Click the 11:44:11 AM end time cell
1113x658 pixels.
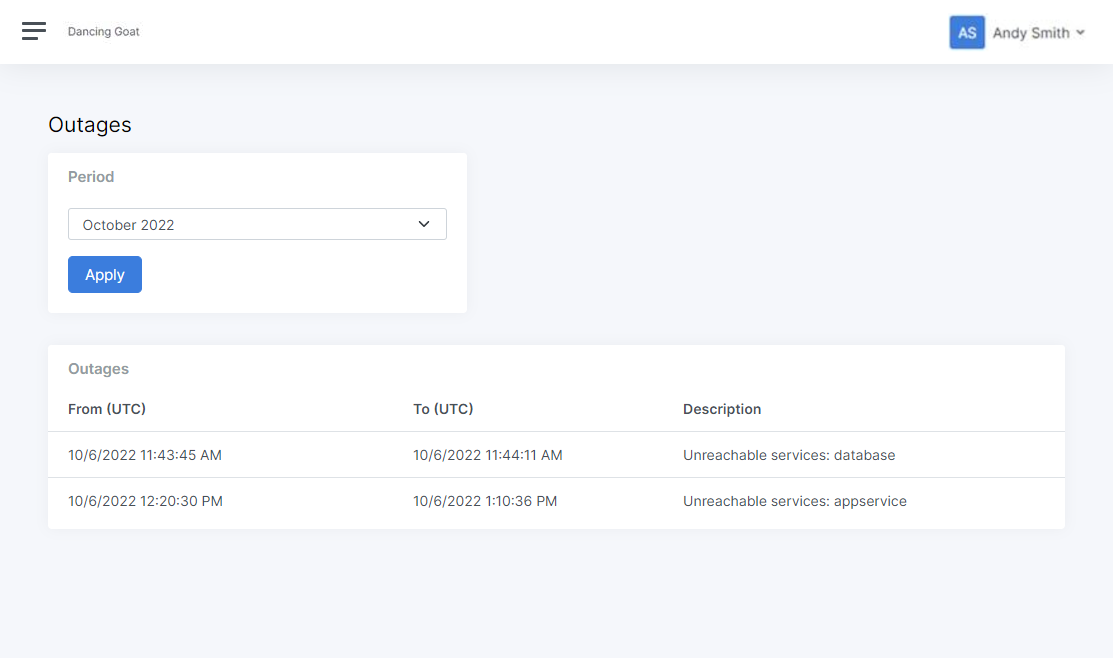488,455
